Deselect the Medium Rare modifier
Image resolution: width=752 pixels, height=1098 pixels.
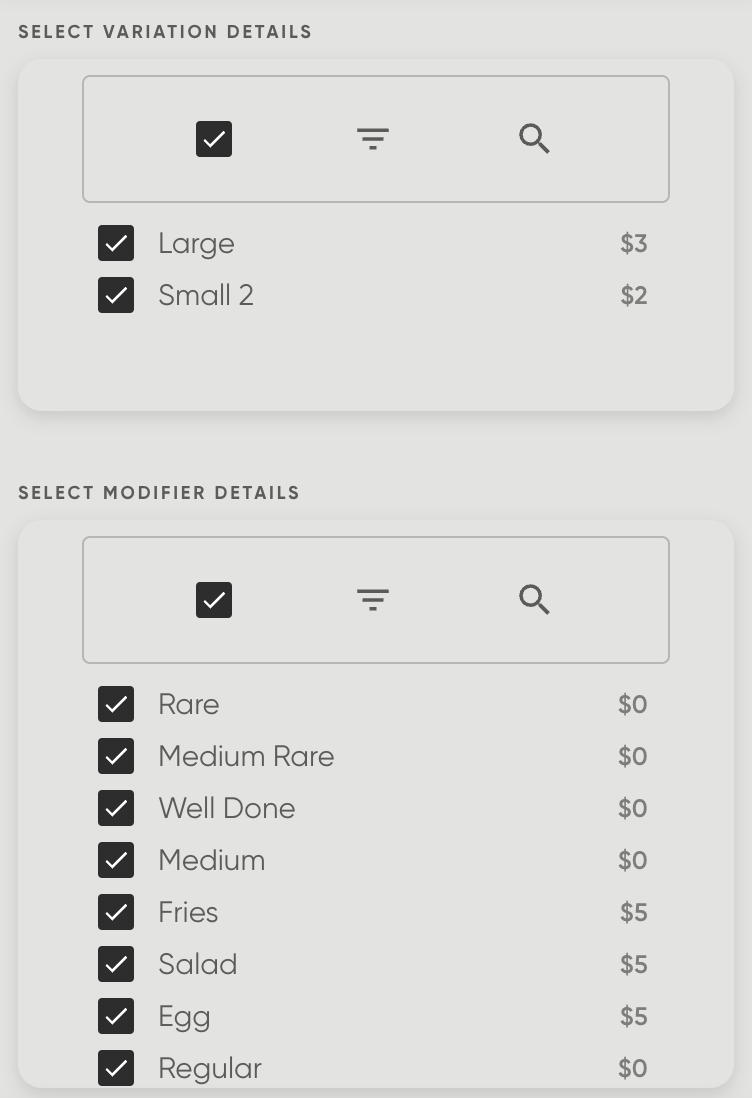(x=116, y=756)
